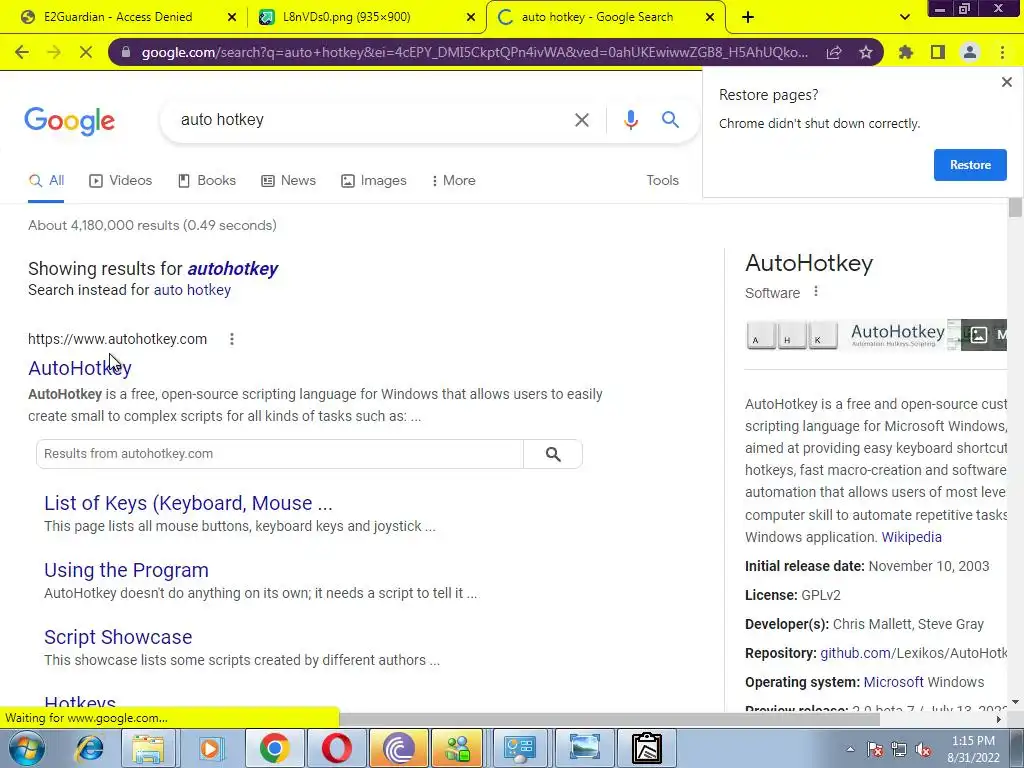
Task: Open knowledge panel more options dots
Action: click(816, 292)
